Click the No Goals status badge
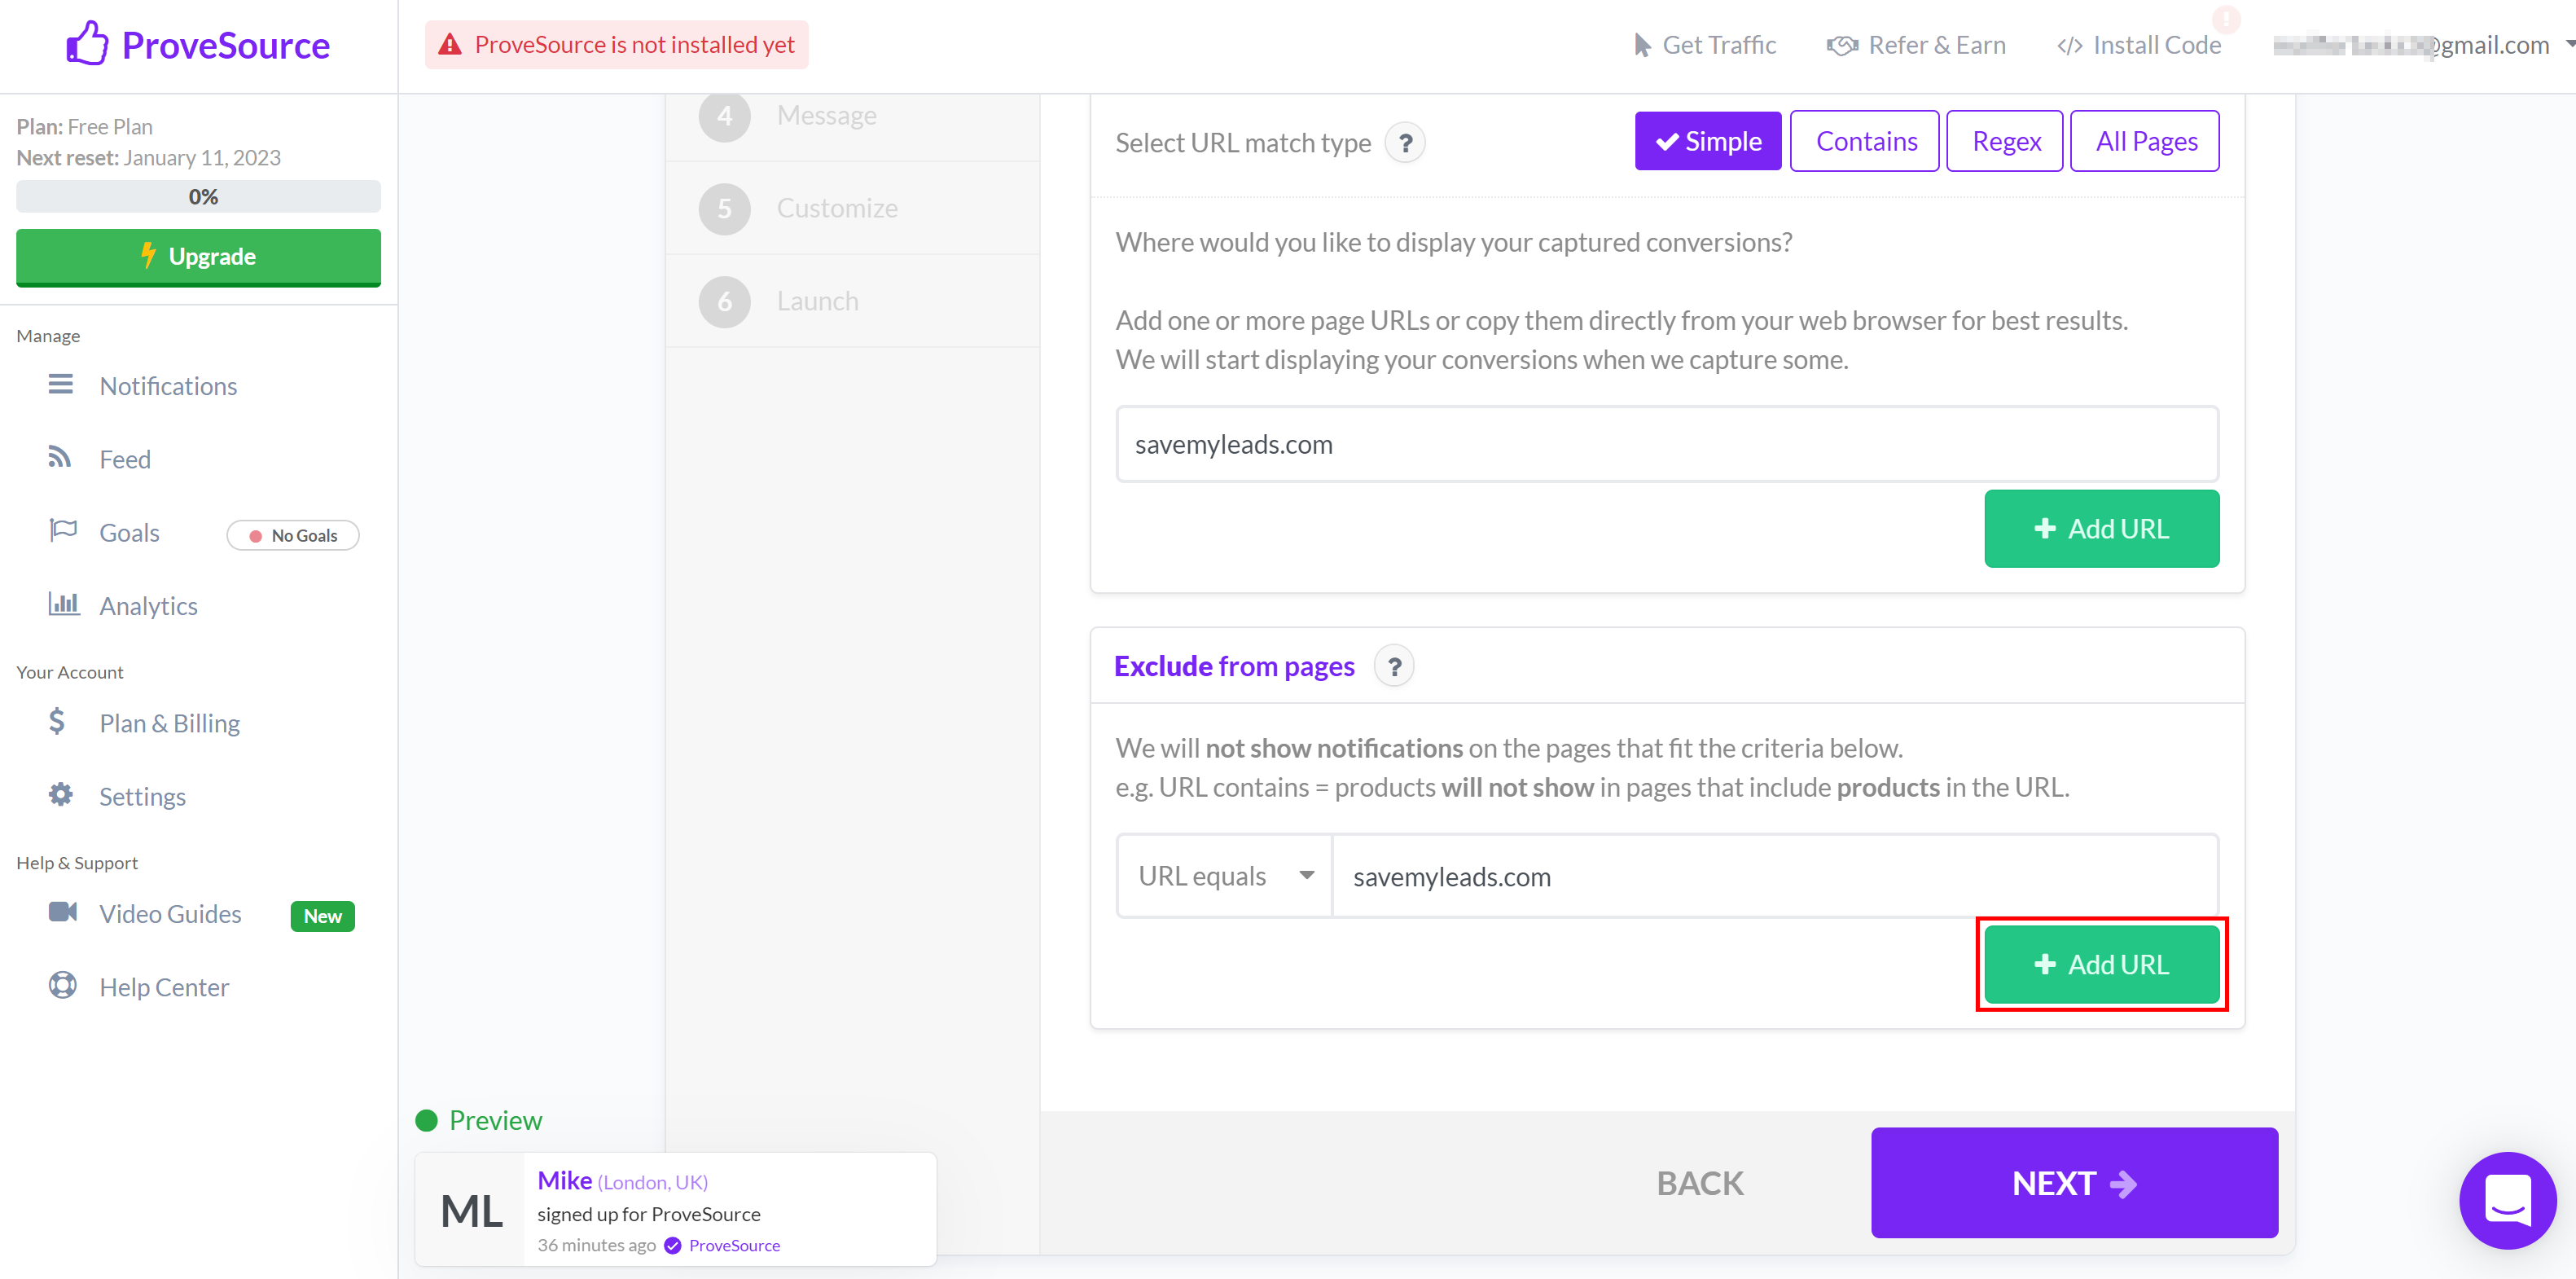The height and width of the screenshot is (1279, 2576). [293, 535]
